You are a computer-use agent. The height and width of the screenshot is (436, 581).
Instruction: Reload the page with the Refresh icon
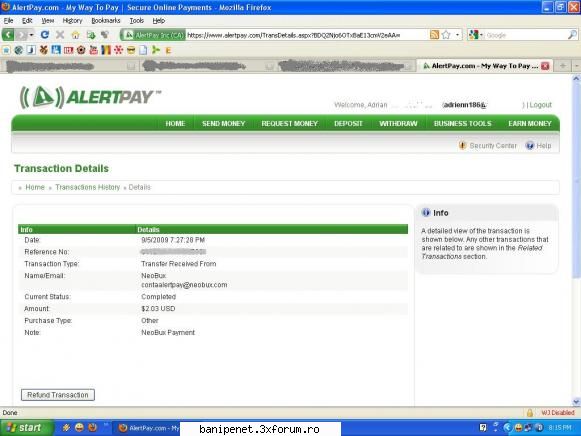(45, 35)
